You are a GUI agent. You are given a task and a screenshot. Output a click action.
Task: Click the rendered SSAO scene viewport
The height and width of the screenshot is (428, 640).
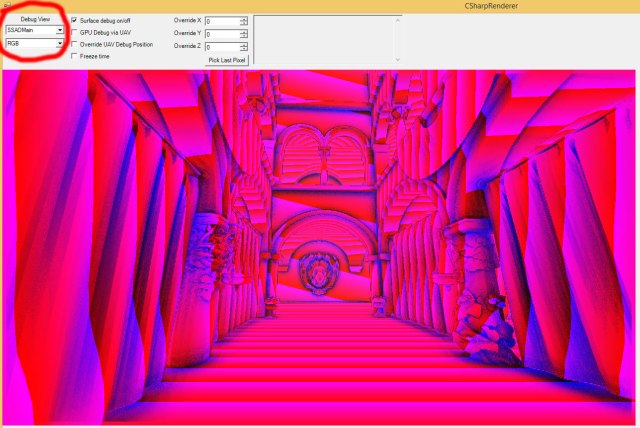tap(319, 247)
